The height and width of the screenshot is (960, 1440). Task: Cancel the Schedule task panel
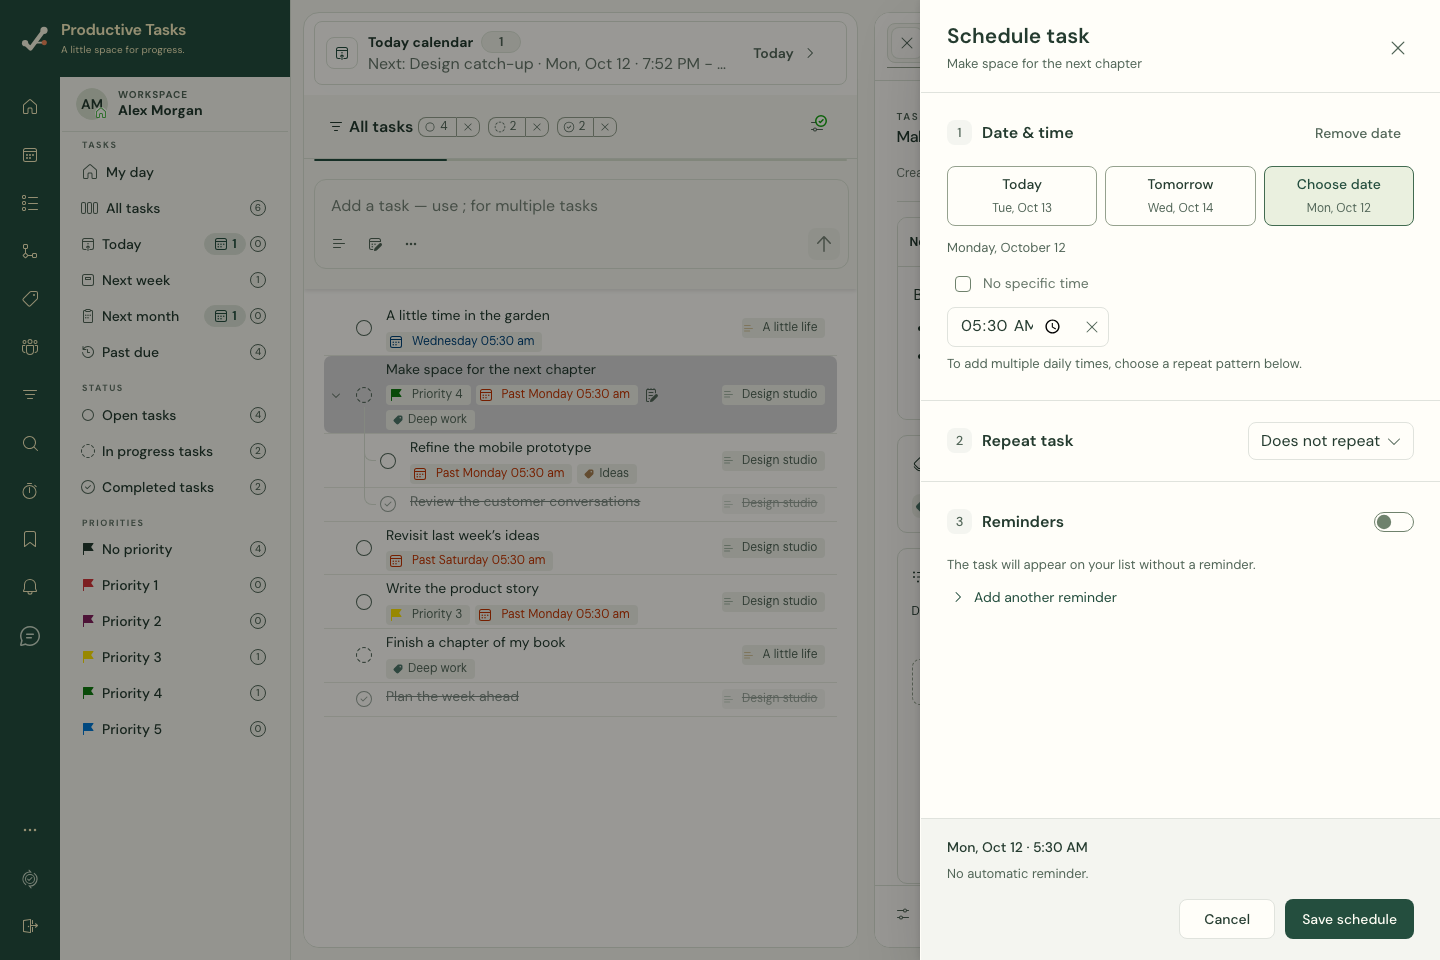pos(1227,919)
